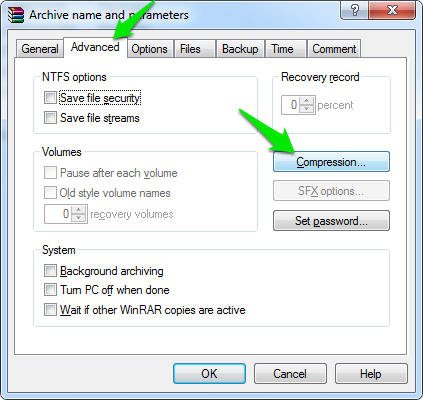The height and width of the screenshot is (400, 423).
Task: Enable Save file security checkbox
Action: (50, 98)
